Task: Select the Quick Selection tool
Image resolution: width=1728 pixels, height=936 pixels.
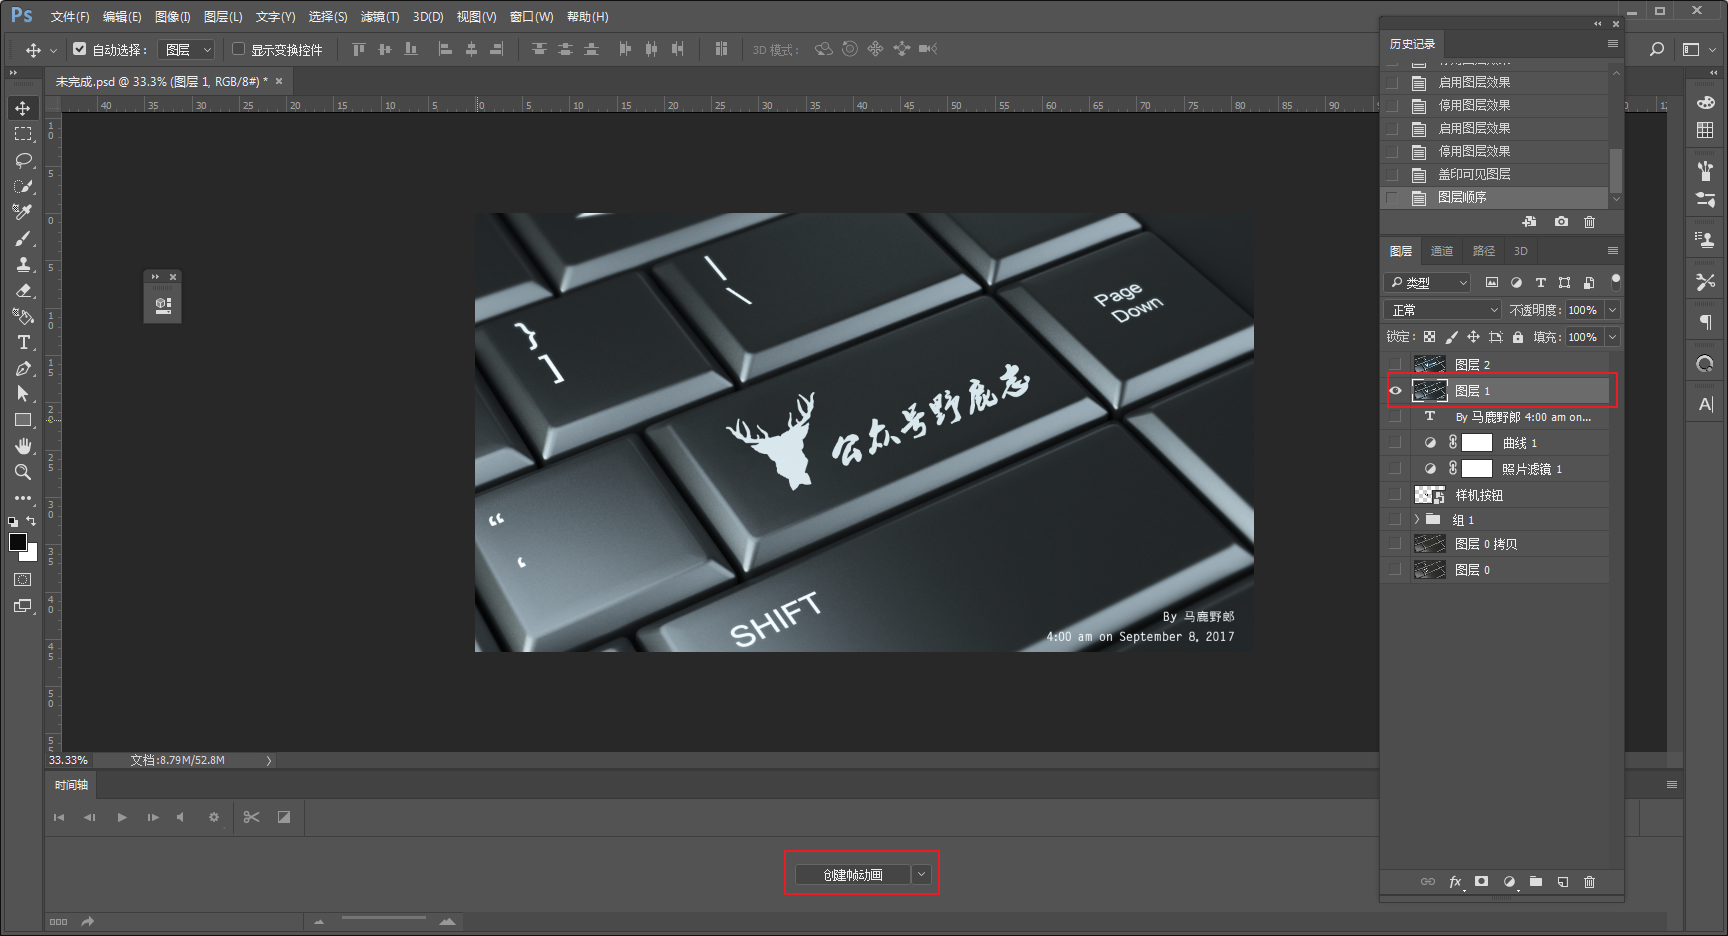Action: pos(23,186)
